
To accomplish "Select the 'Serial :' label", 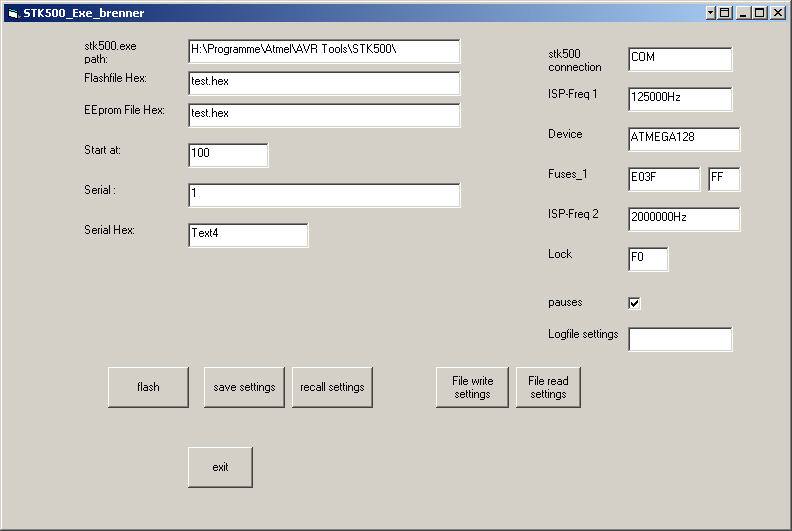I will [x=100, y=190].
